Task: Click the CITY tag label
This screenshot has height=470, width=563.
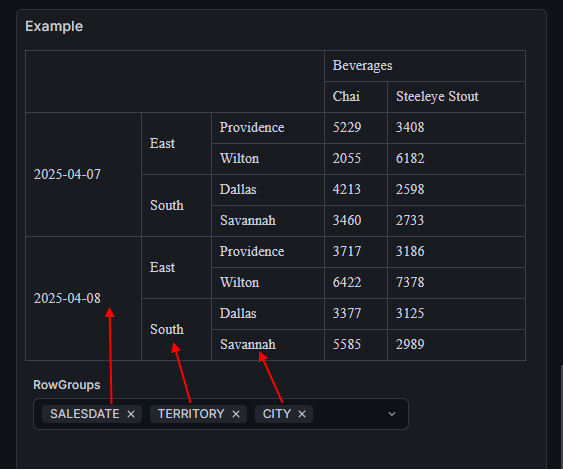Action: click(276, 414)
